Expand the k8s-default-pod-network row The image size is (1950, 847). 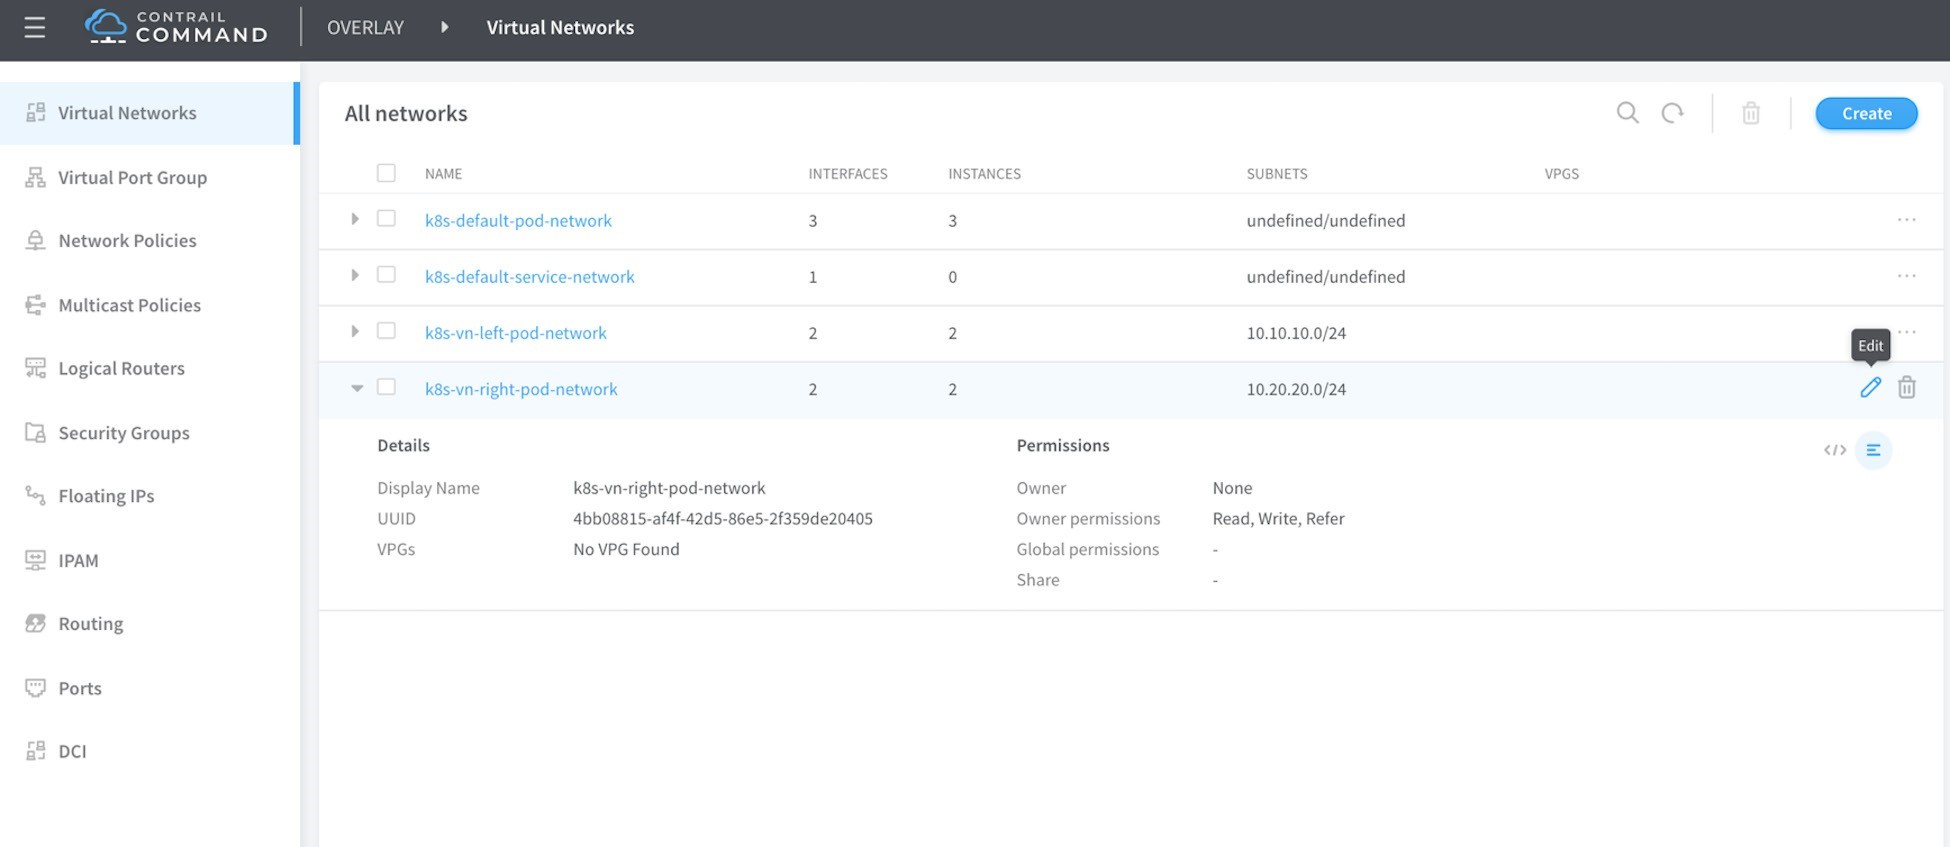click(x=355, y=219)
